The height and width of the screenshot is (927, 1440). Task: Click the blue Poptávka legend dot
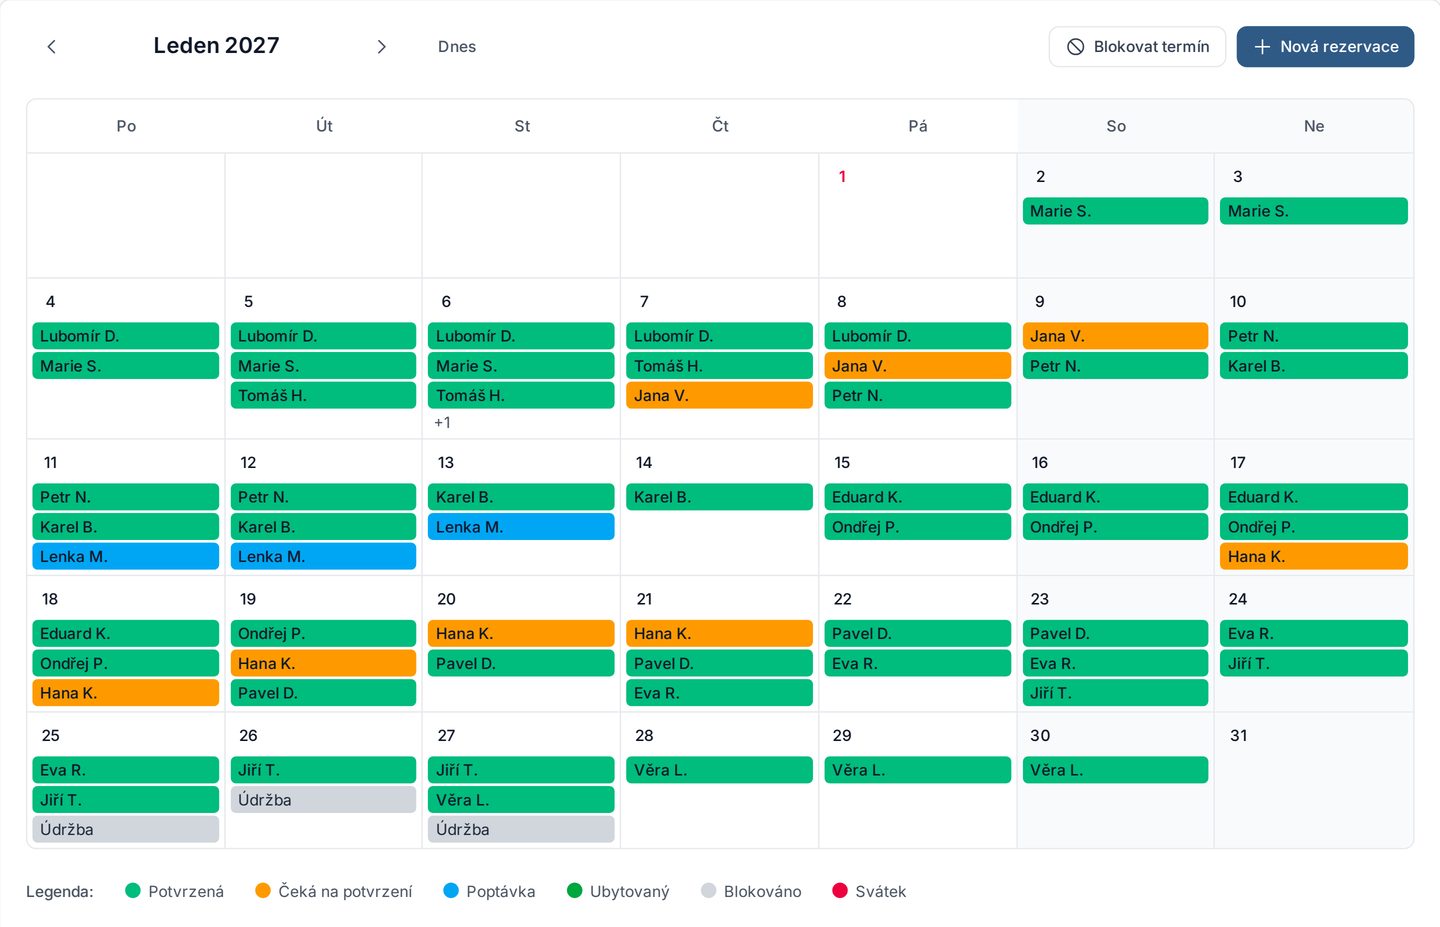pos(451,891)
